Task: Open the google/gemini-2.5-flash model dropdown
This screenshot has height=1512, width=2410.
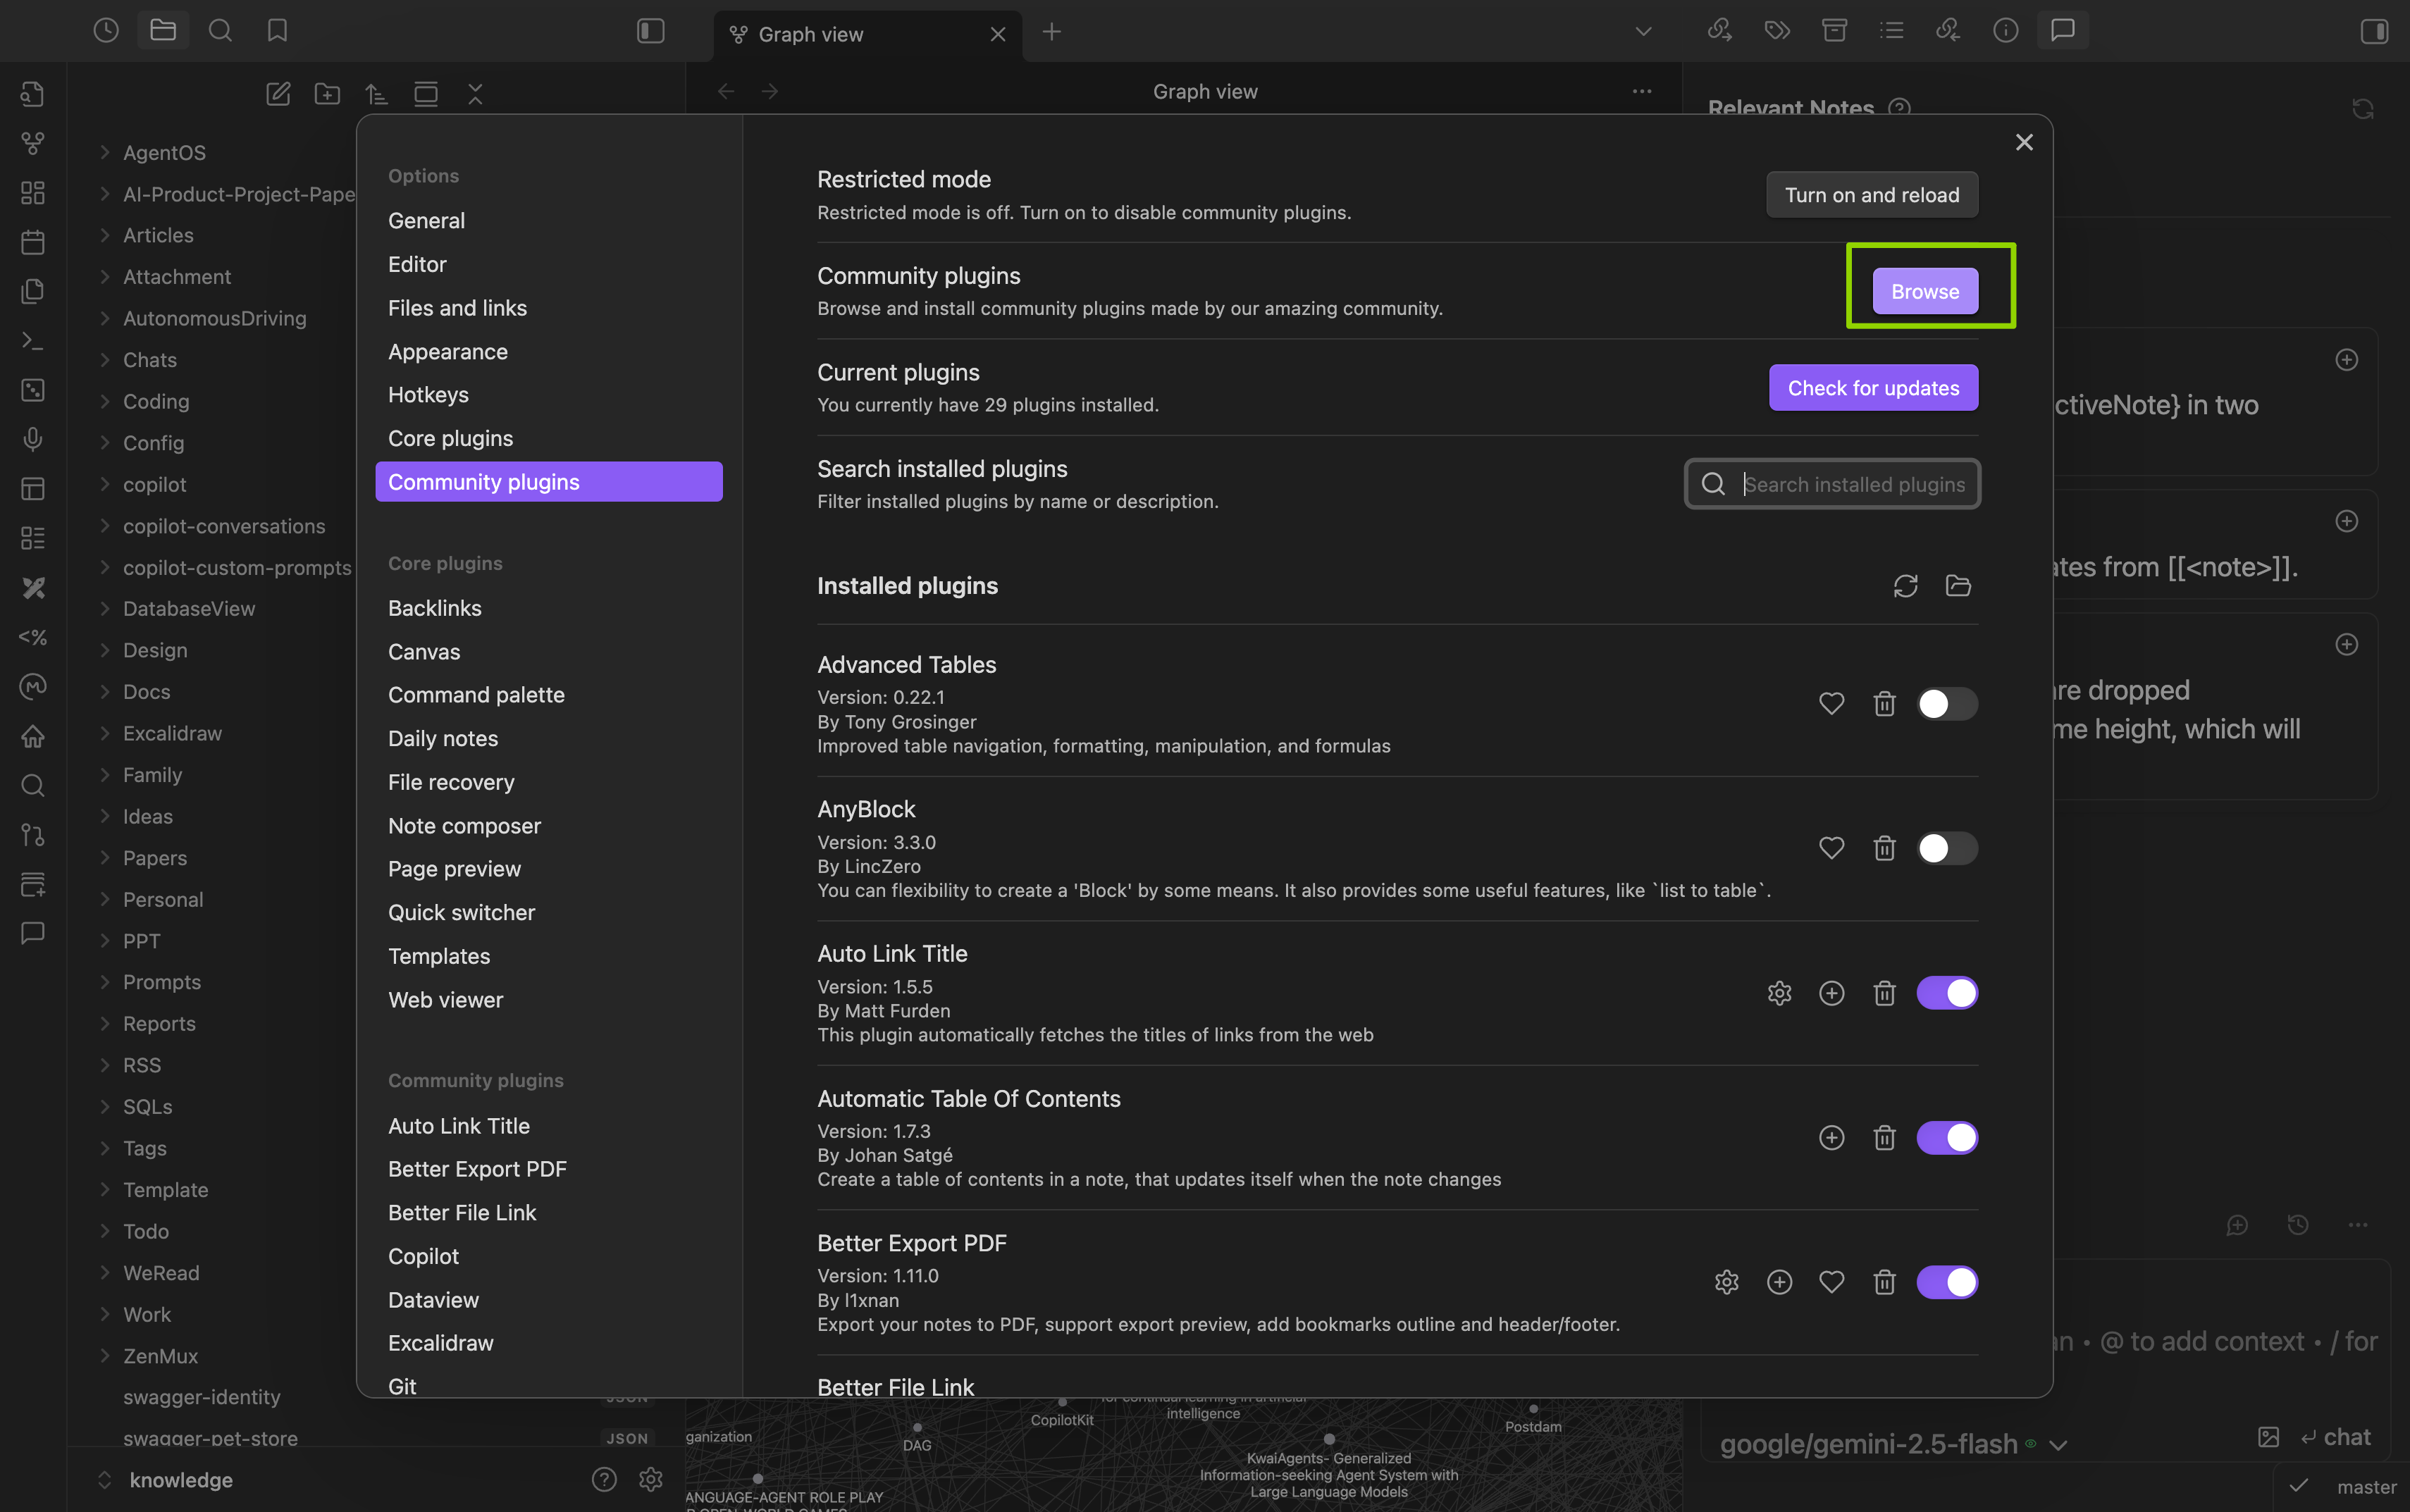Action: (1893, 1444)
